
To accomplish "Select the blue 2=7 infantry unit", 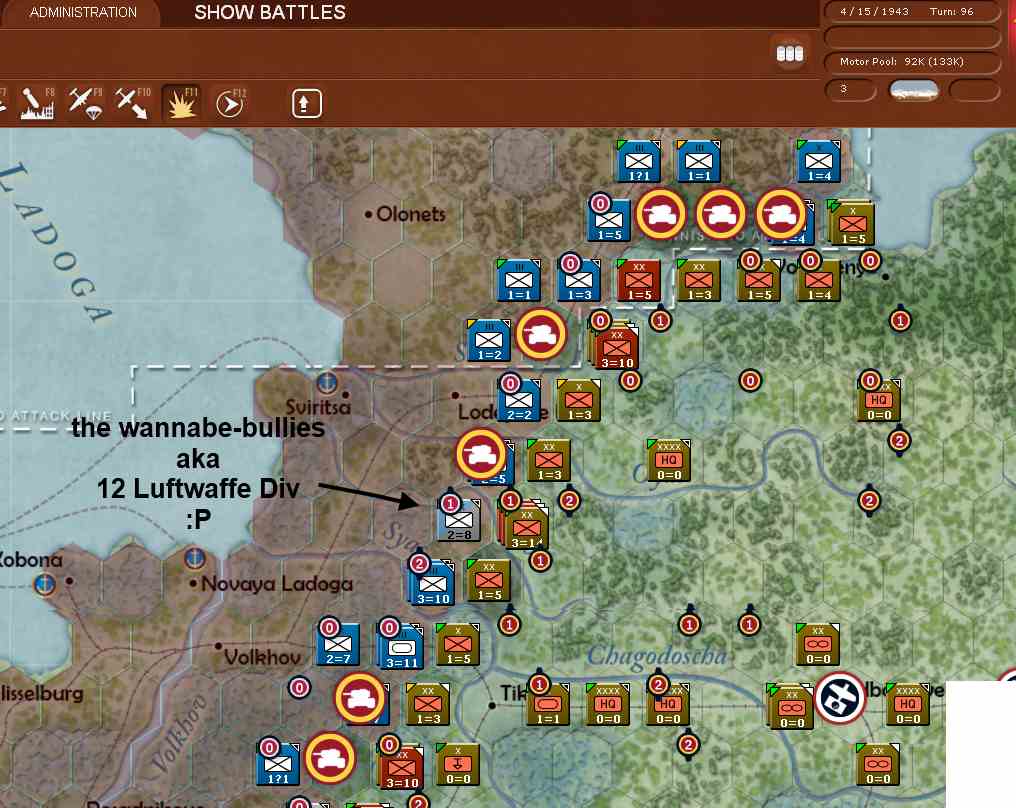I will pos(338,645).
